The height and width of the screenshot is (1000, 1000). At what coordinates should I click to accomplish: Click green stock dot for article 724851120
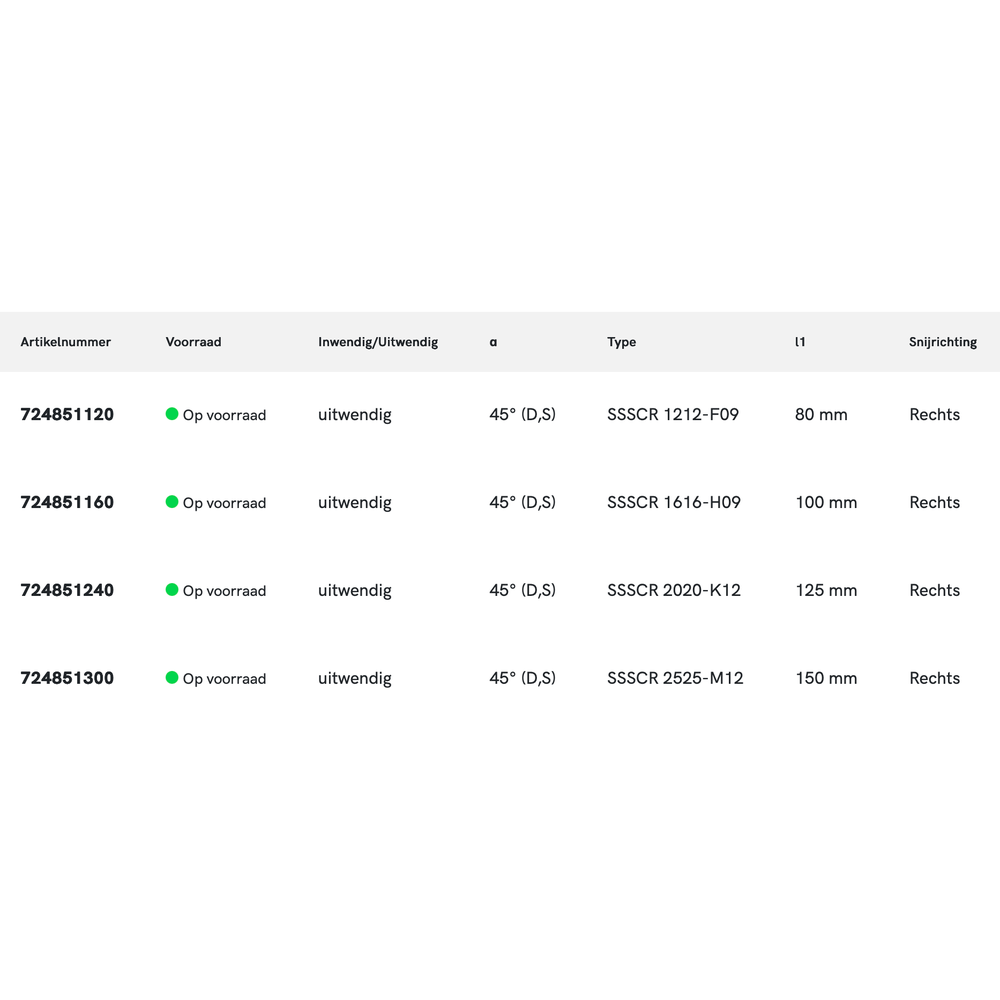click(x=172, y=414)
